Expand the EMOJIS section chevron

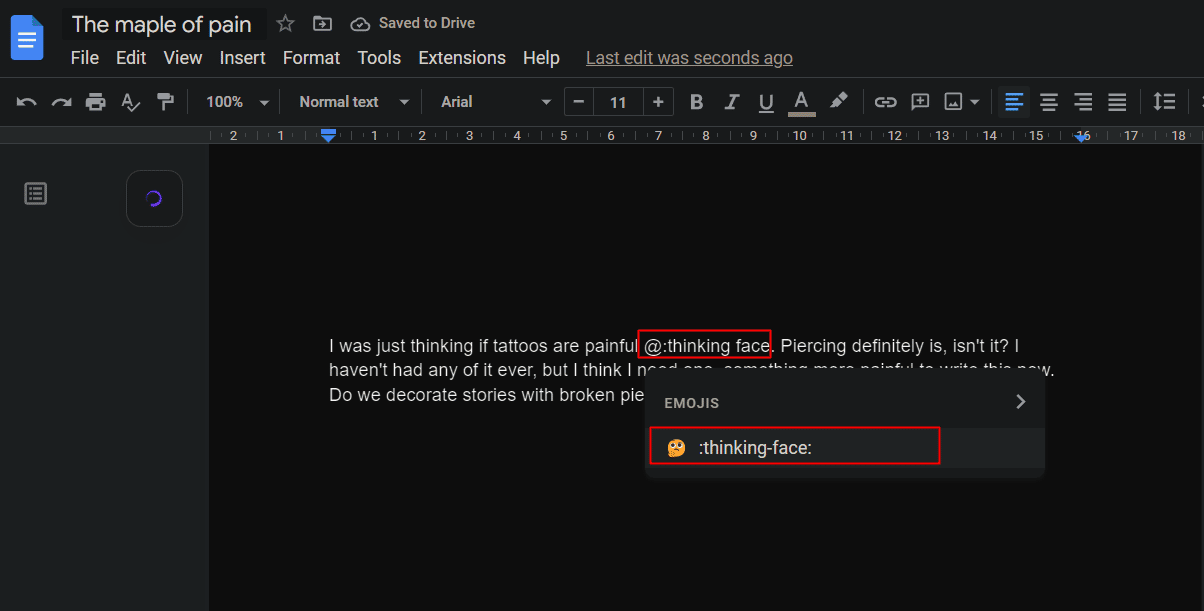[1020, 402]
